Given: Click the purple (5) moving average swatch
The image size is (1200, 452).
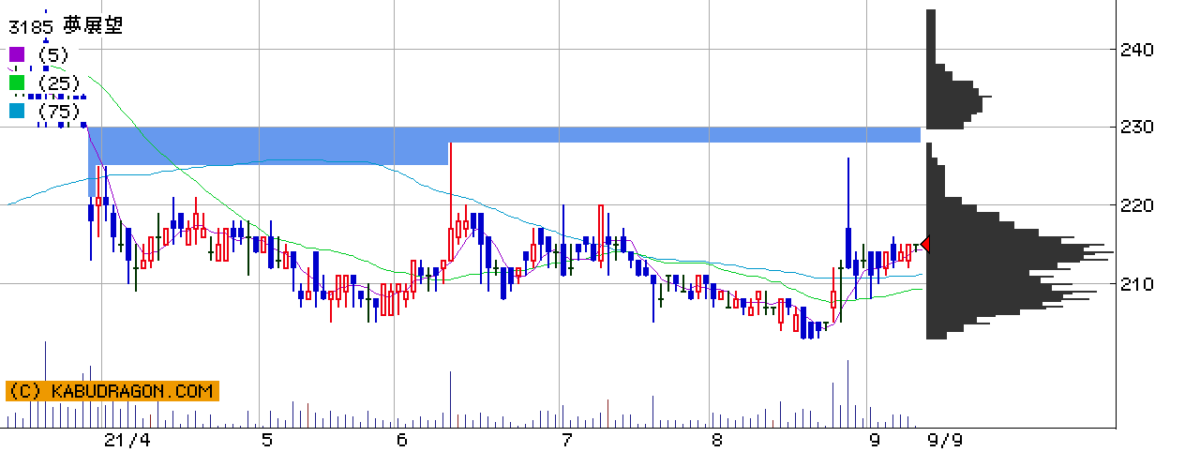Looking at the screenshot, I should tap(16, 54).
